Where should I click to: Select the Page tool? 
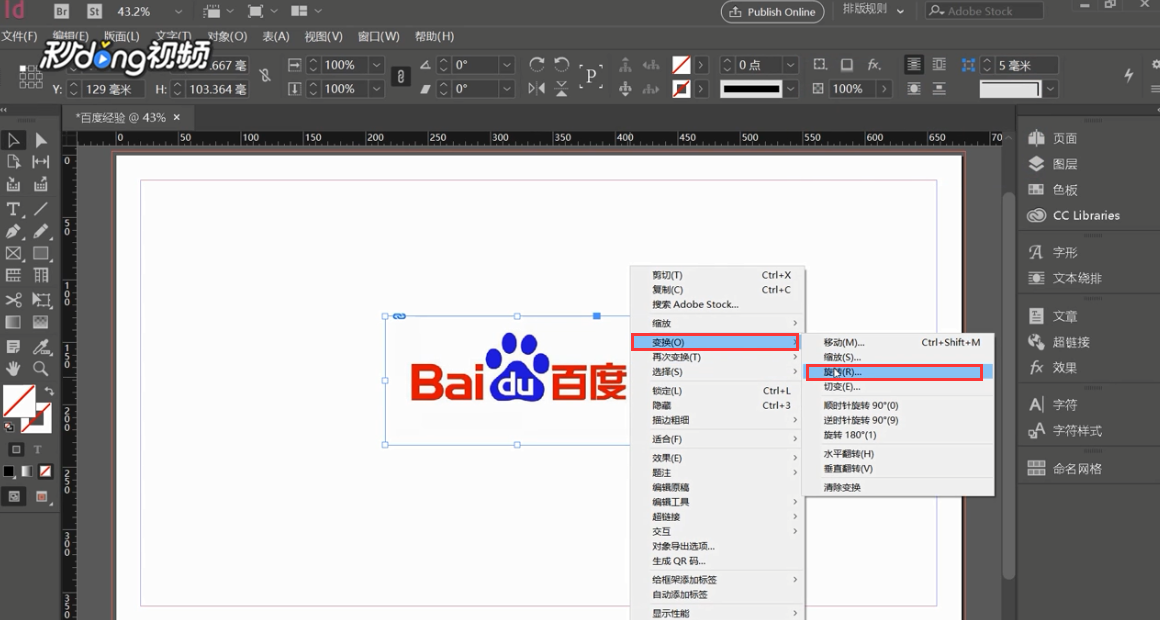pos(13,162)
